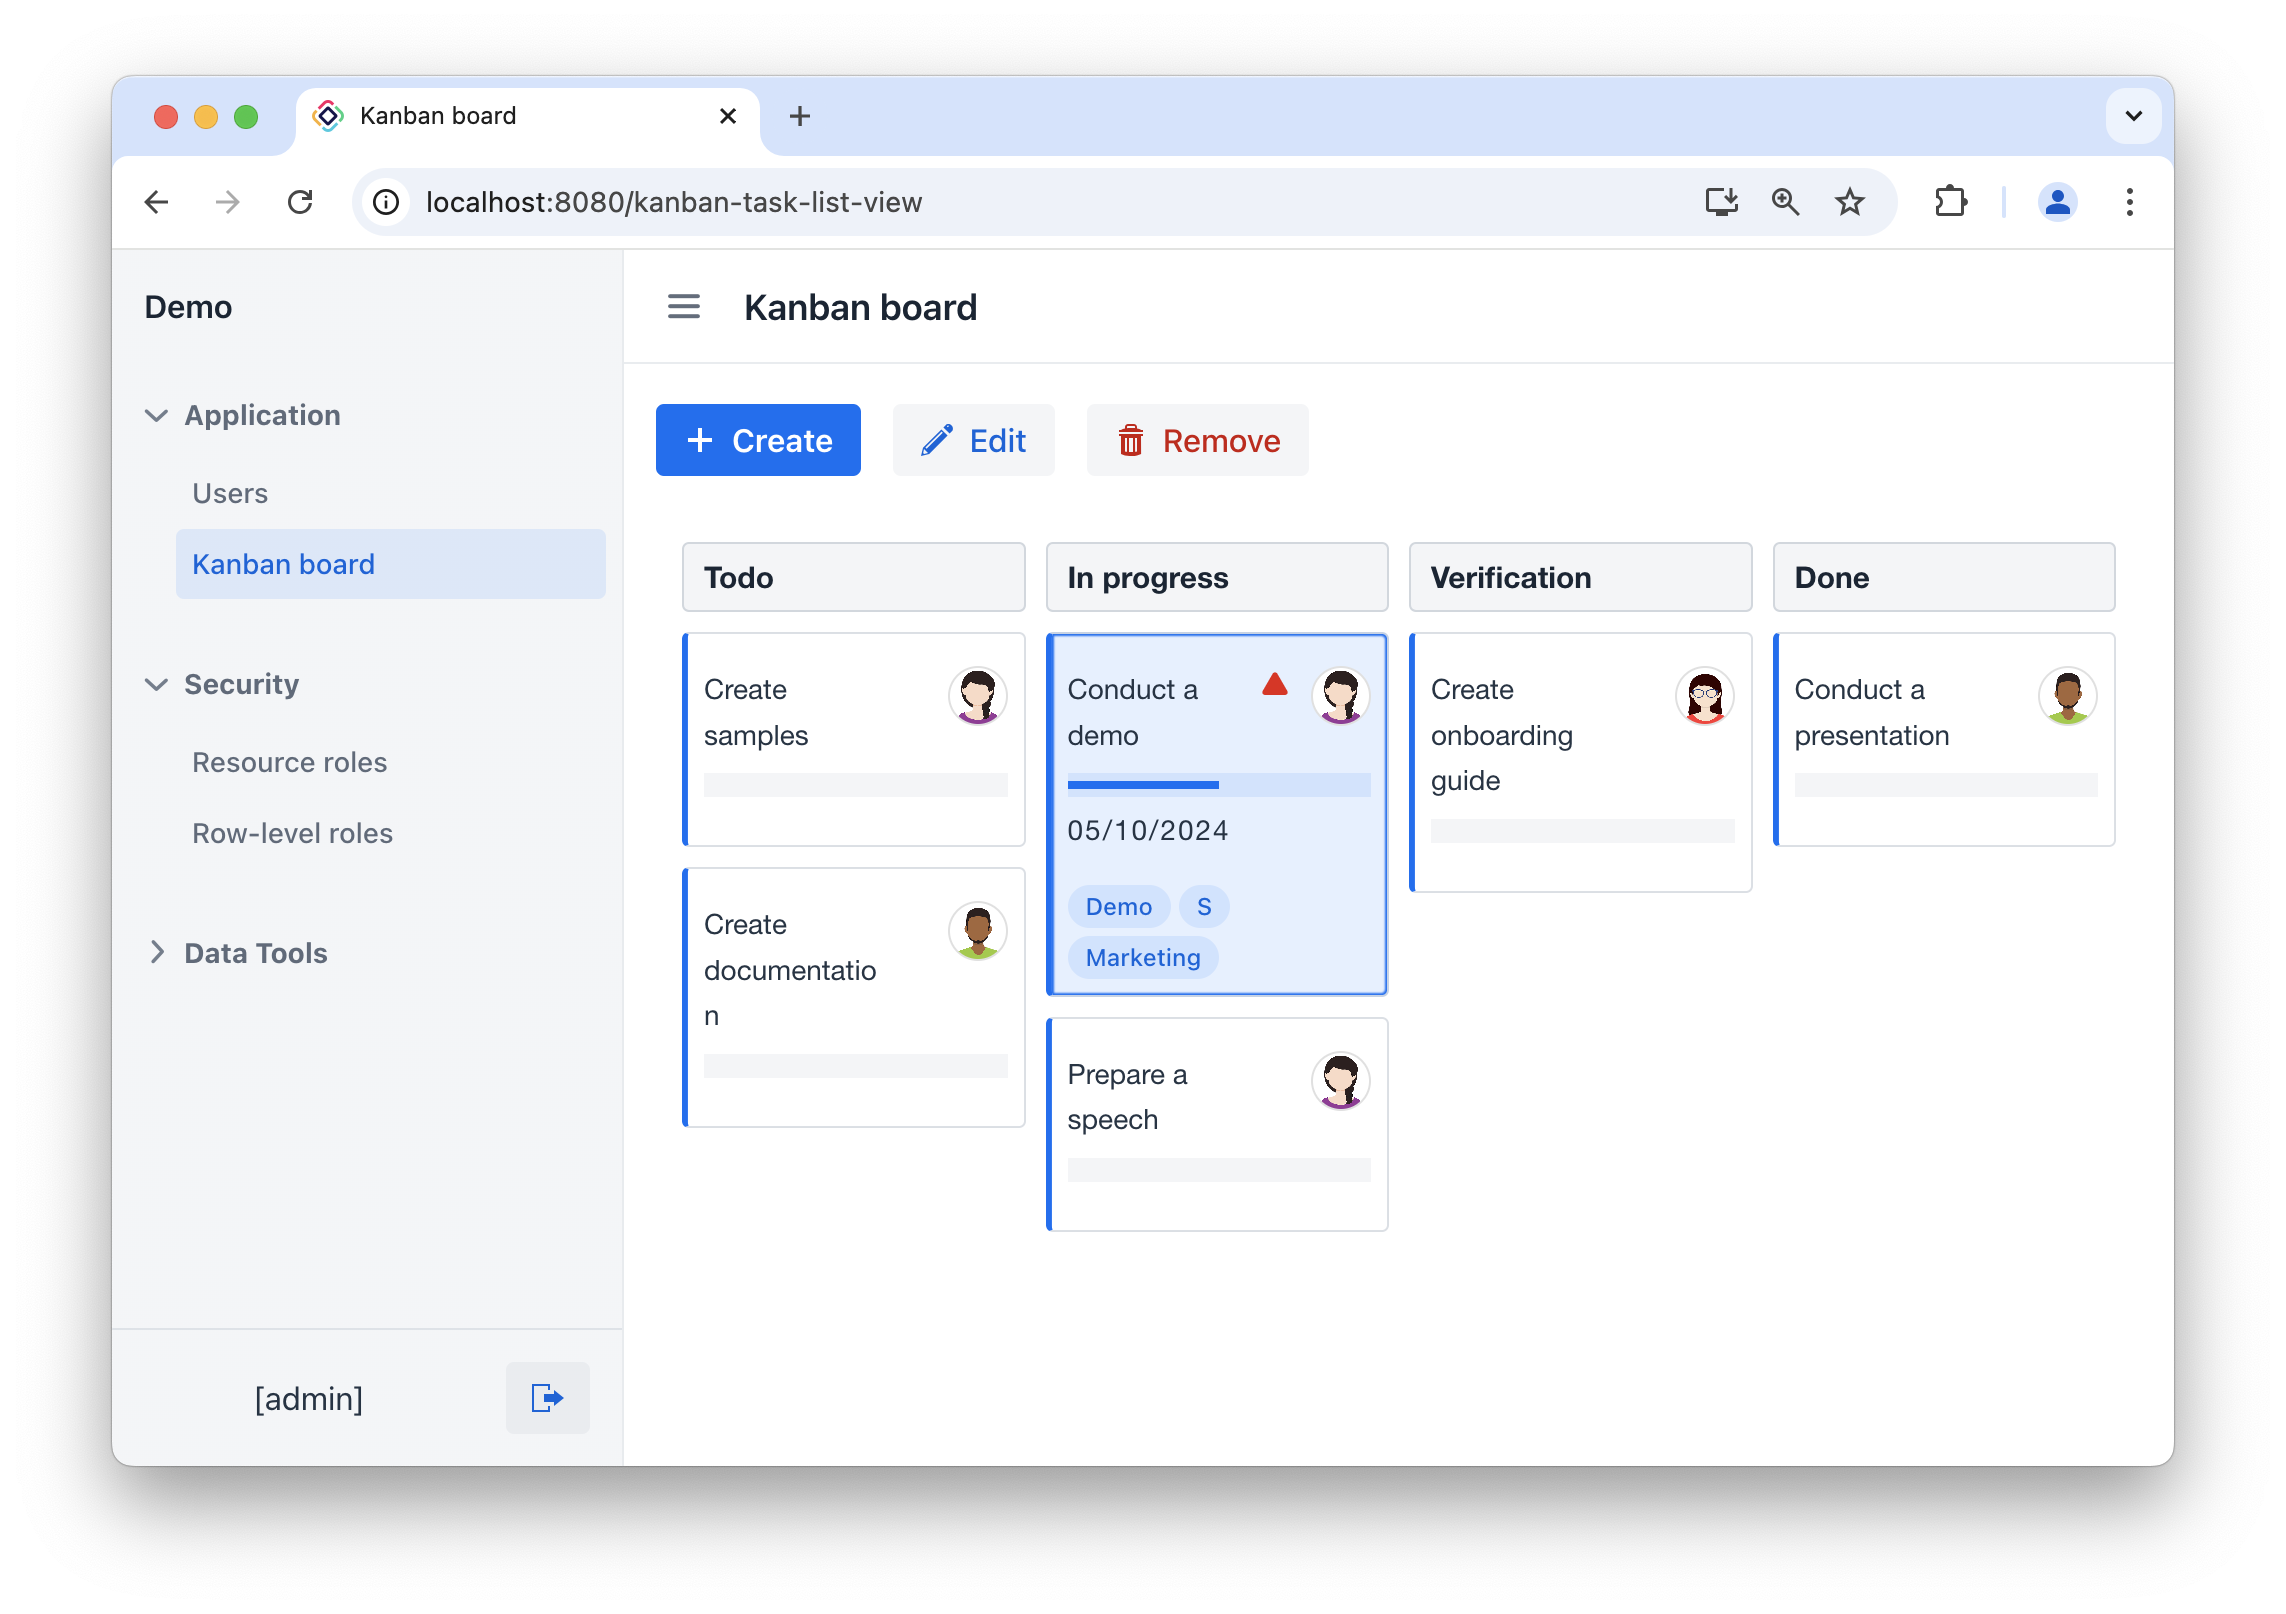Open the Users page in the sidebar
This screenshot has width=2286, height=1614.
230,492
